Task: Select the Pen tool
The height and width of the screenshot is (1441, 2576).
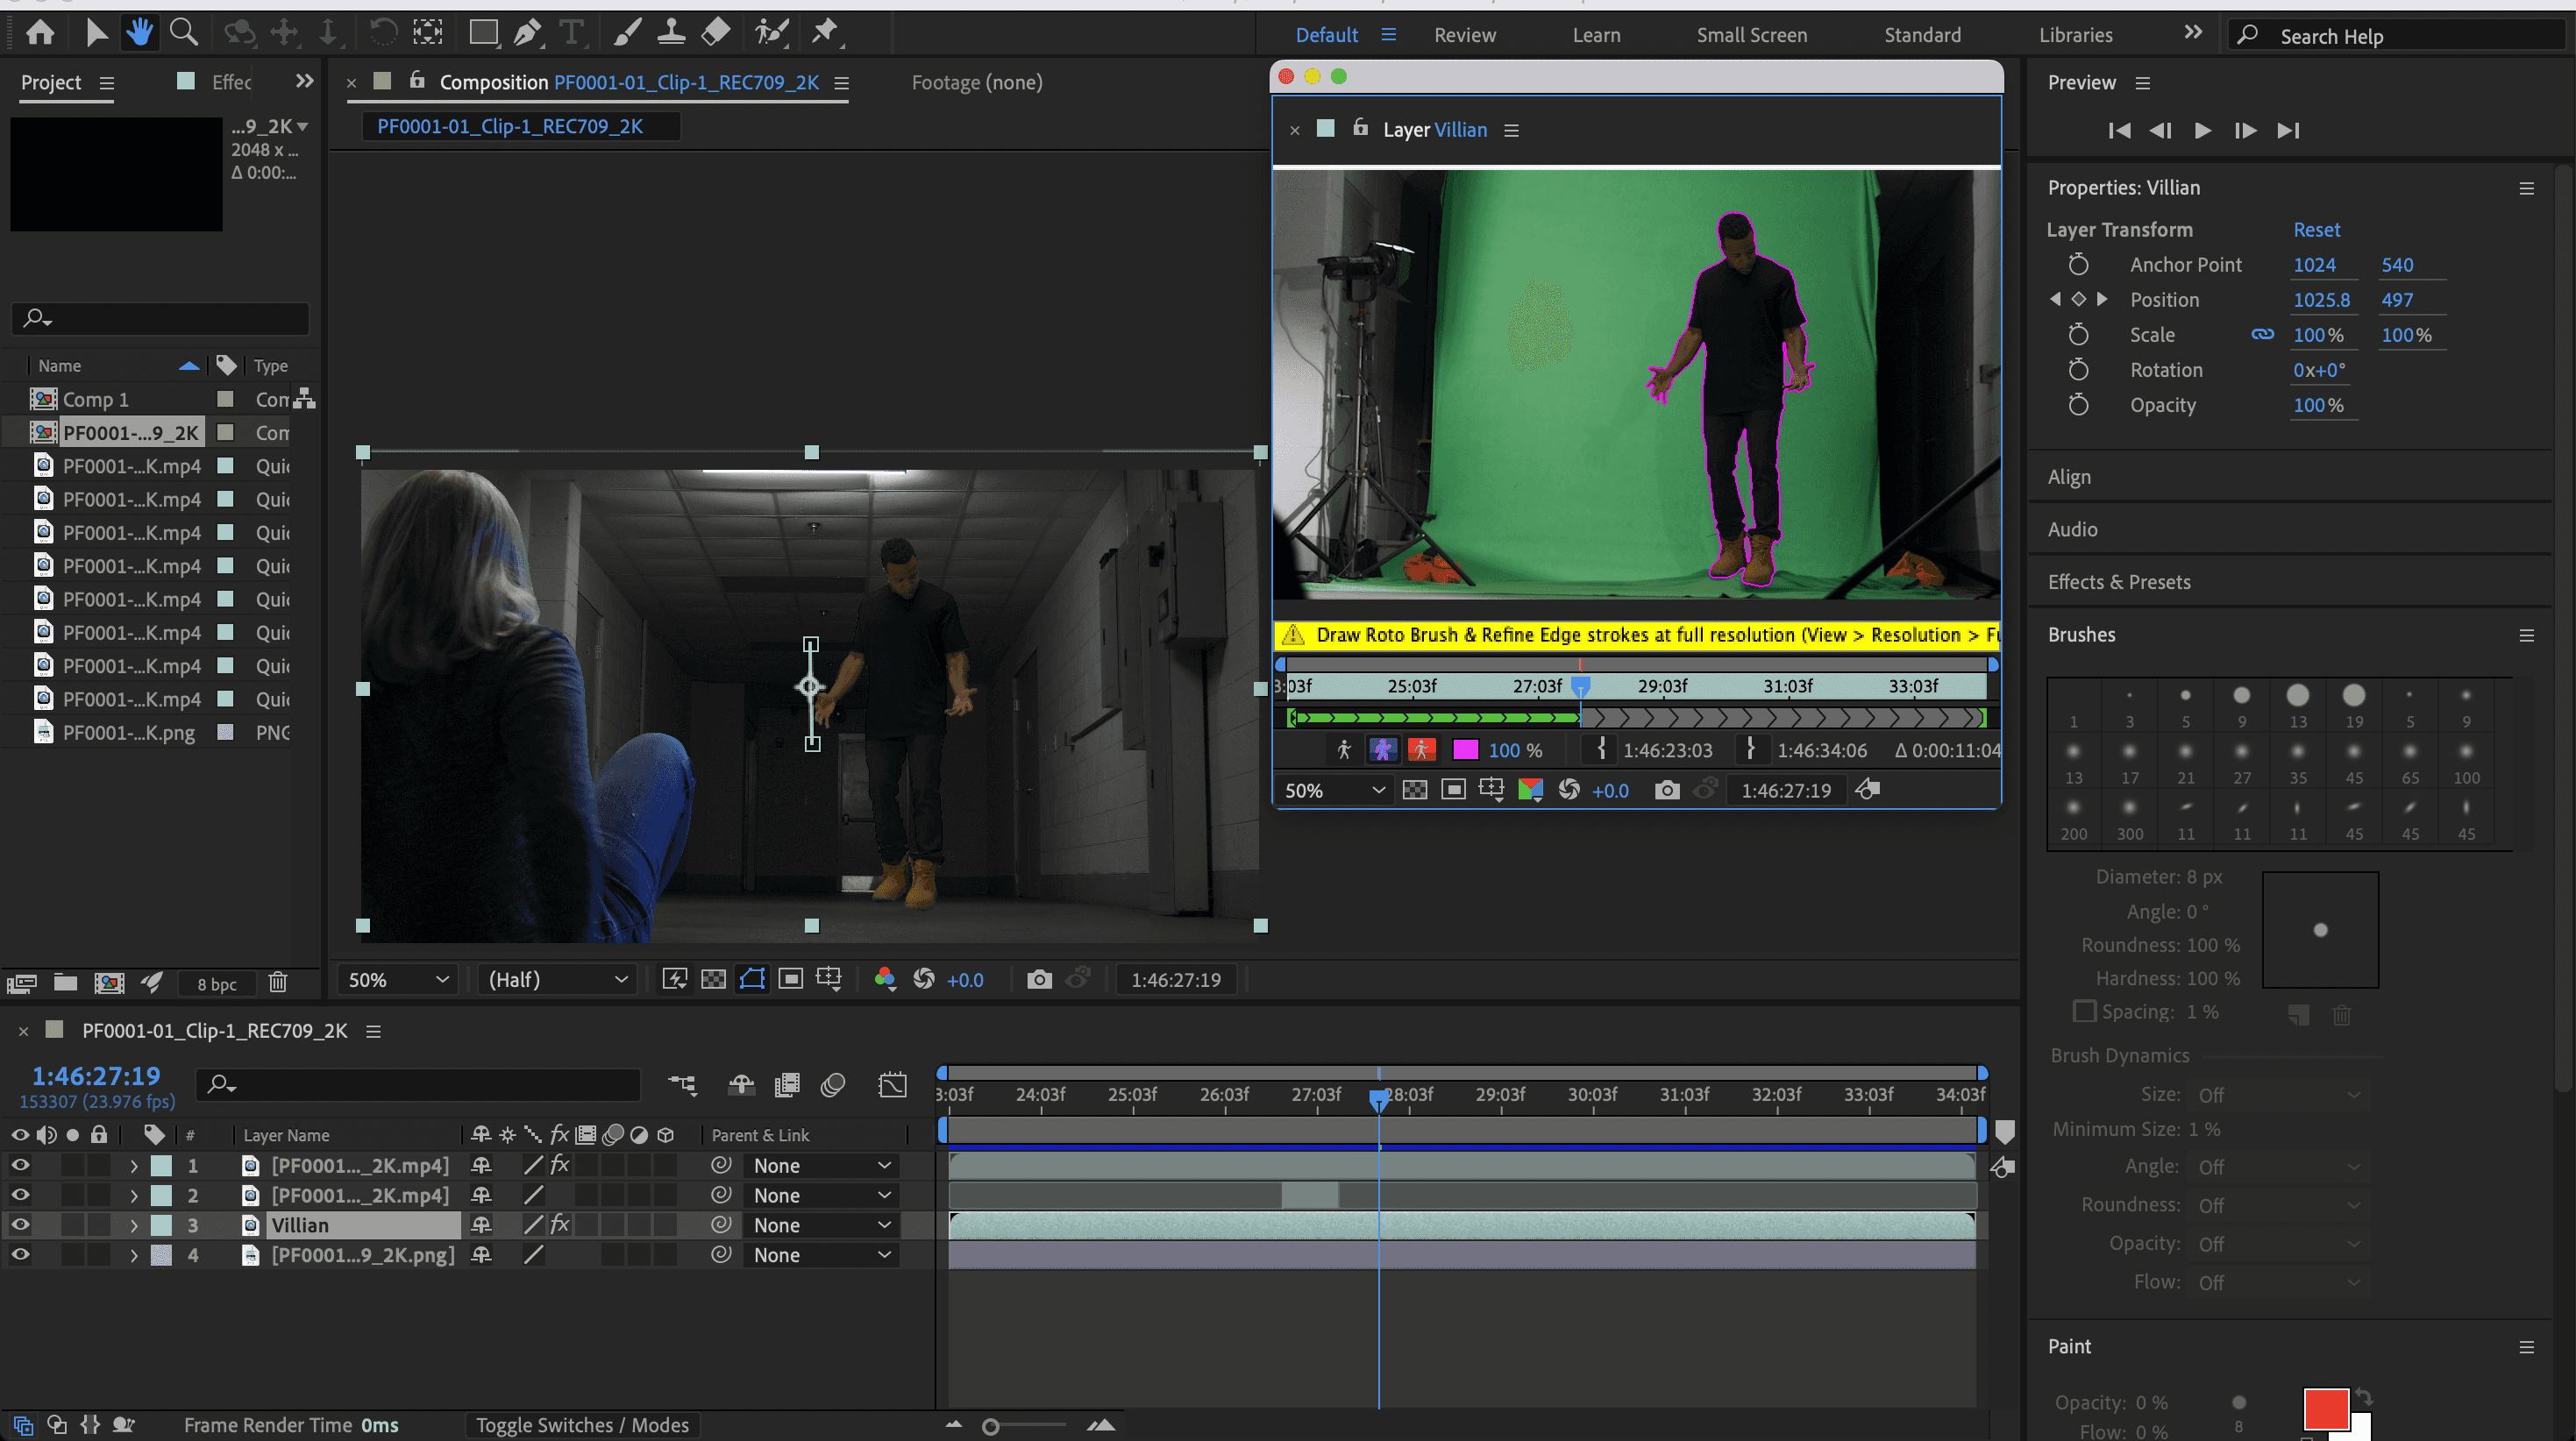Action: [527, 33]
